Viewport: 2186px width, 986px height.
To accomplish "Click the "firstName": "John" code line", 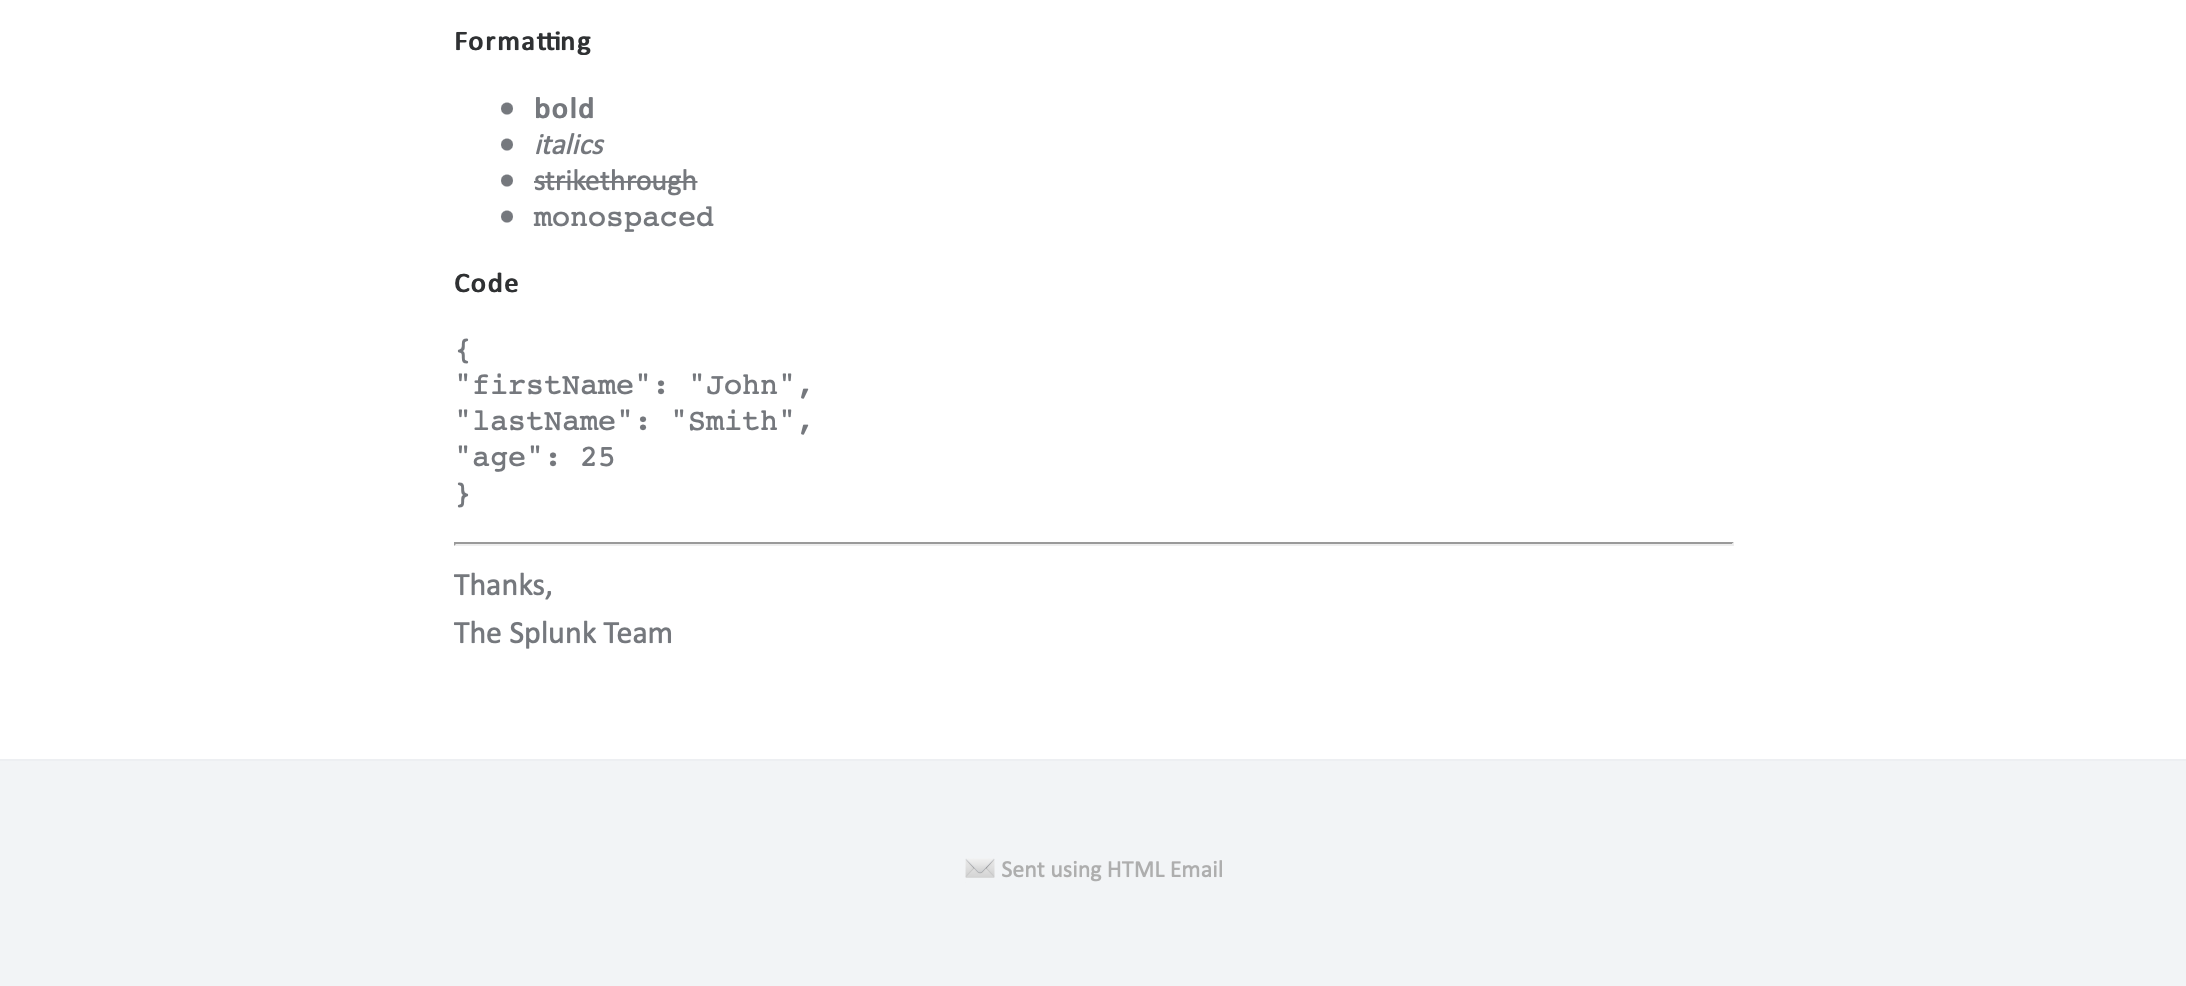I will (633, 385).
